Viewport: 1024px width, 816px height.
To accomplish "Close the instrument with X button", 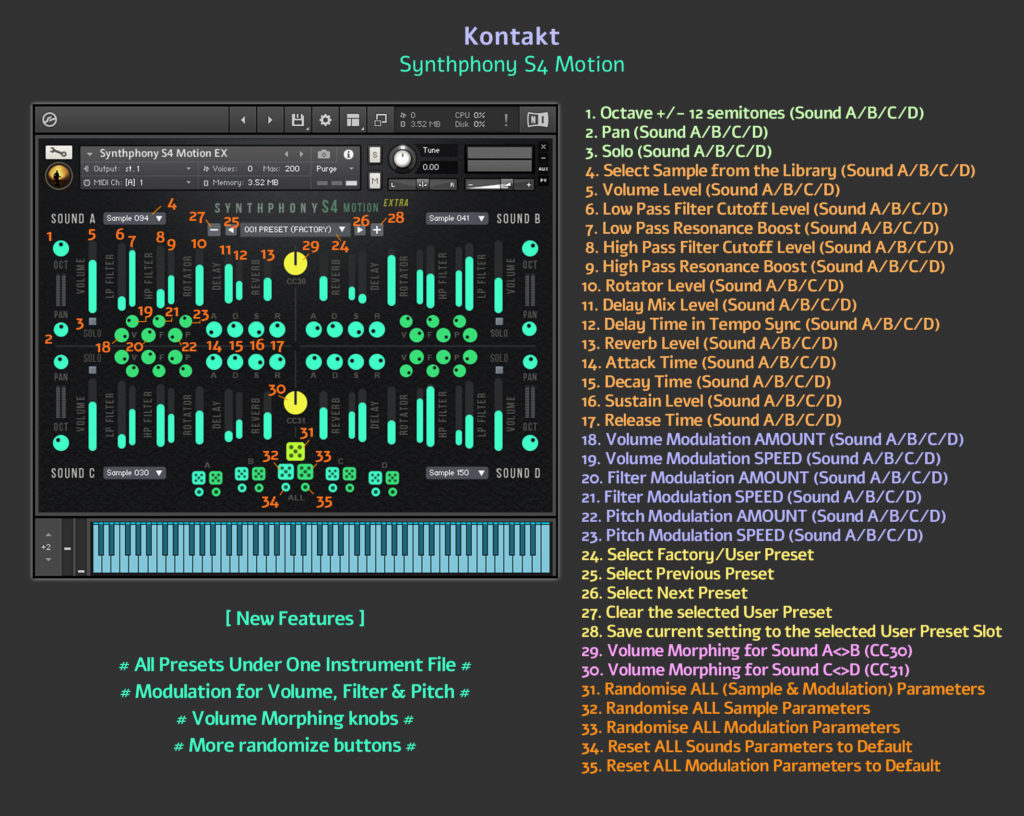I will pos(543,147).
